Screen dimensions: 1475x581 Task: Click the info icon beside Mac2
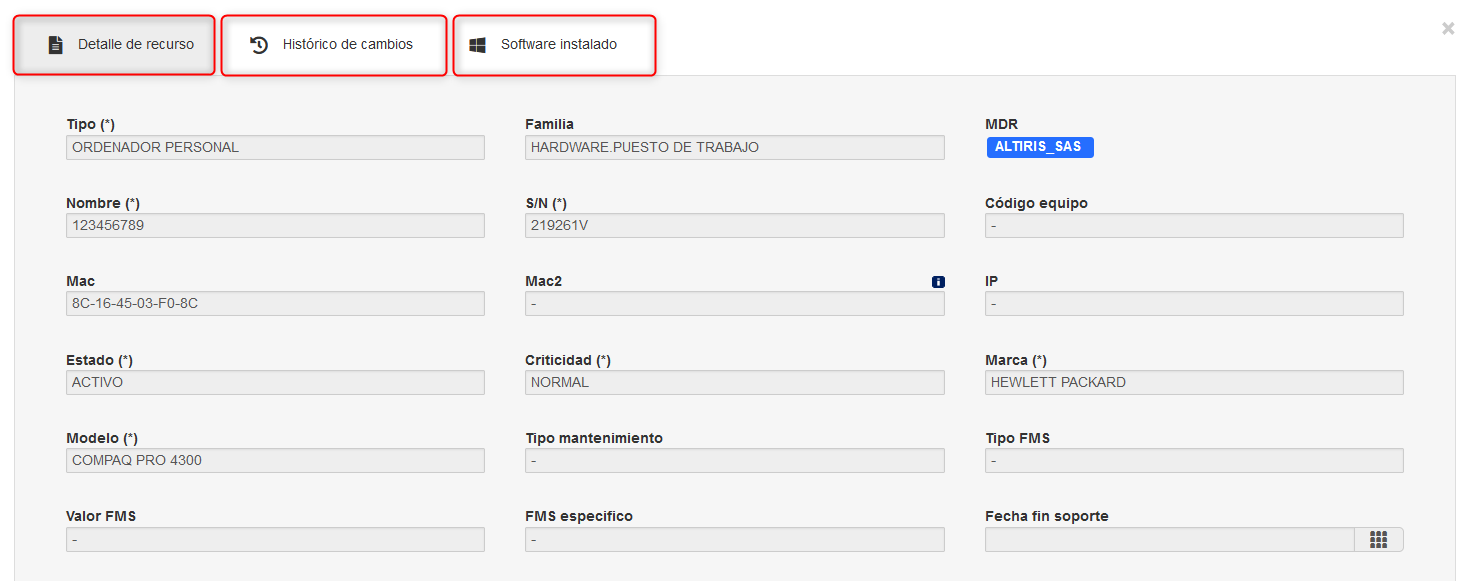[x=938, y=282]
